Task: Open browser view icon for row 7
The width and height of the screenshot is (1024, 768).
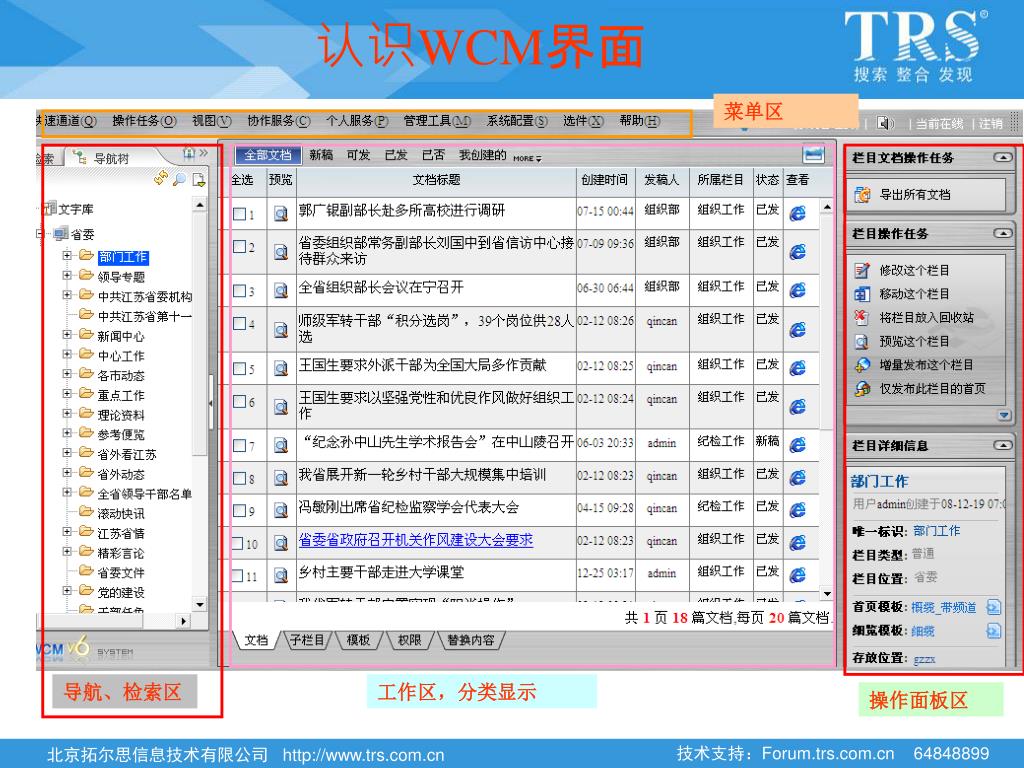Action: 797,445
